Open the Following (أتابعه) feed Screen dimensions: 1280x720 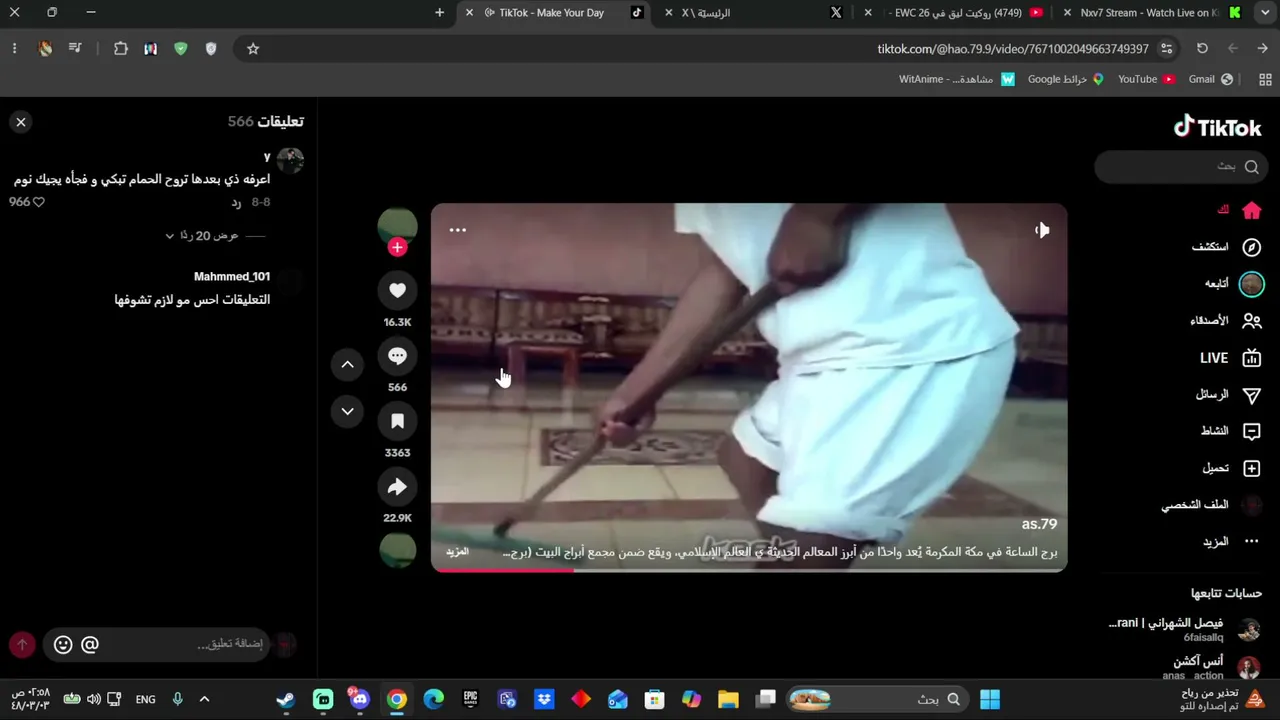click(1234, 284)
